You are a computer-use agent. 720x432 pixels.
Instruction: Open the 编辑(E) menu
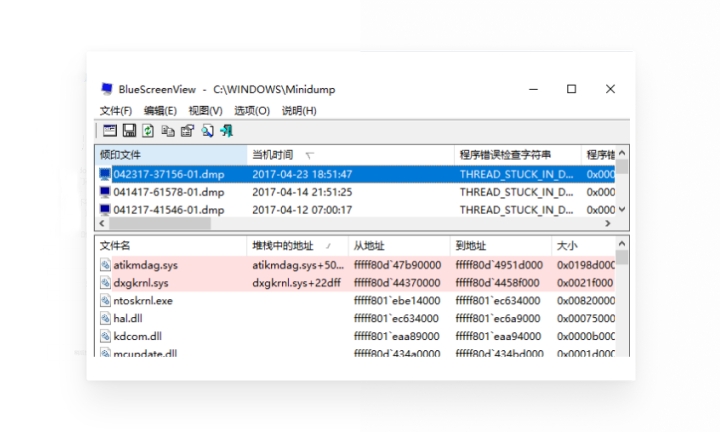(160, 111)
